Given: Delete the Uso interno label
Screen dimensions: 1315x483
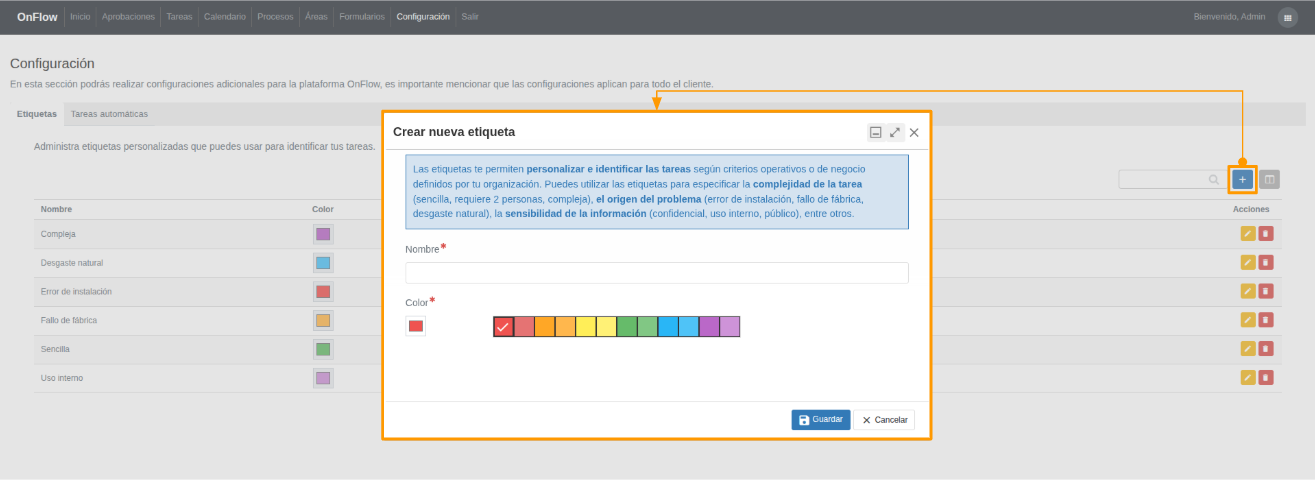Looking at the screenshot, I should coord(1266,378).
